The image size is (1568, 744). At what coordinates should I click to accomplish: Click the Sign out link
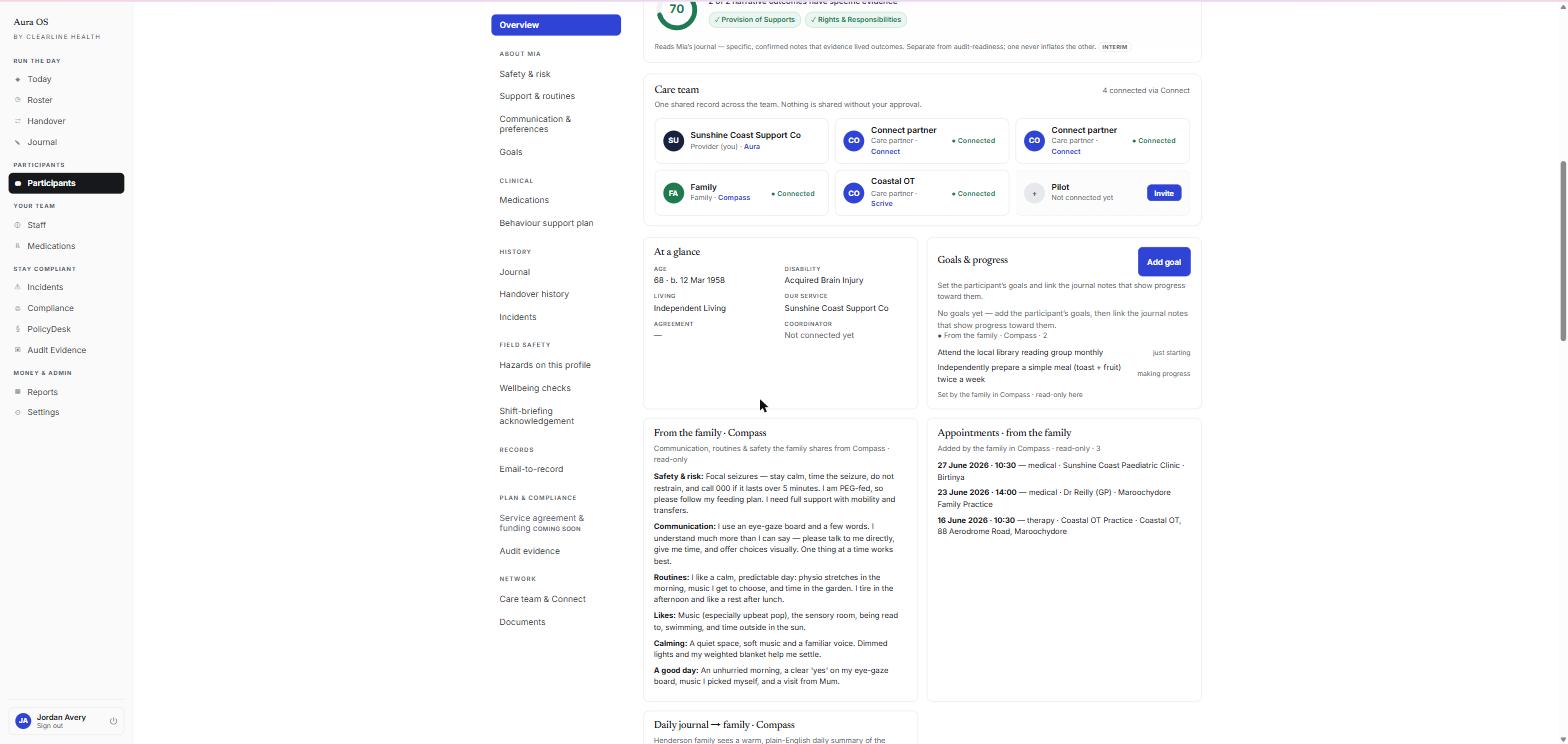click(x=50, y=726)
